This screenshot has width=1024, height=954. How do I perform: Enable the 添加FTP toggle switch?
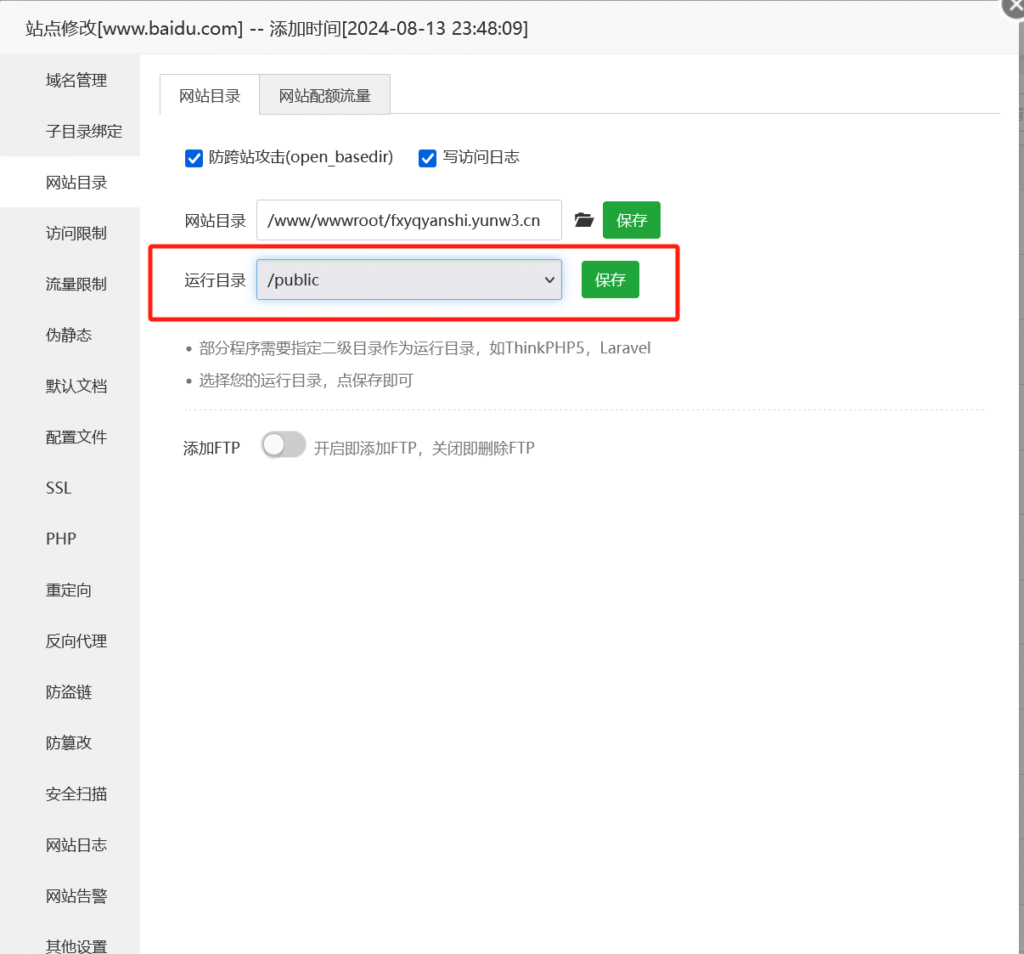(283, 445)
